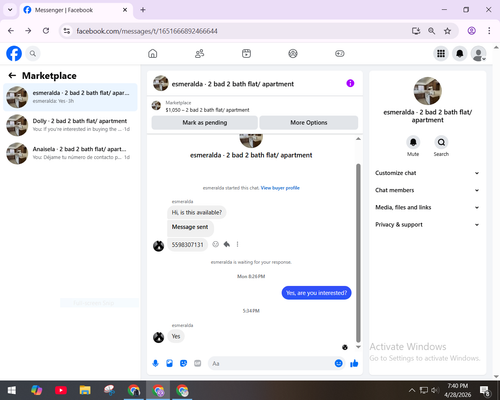Open the Facebook menu grid icon
The width and height of the screenshot is (500, 400).
tap(441, 53)
